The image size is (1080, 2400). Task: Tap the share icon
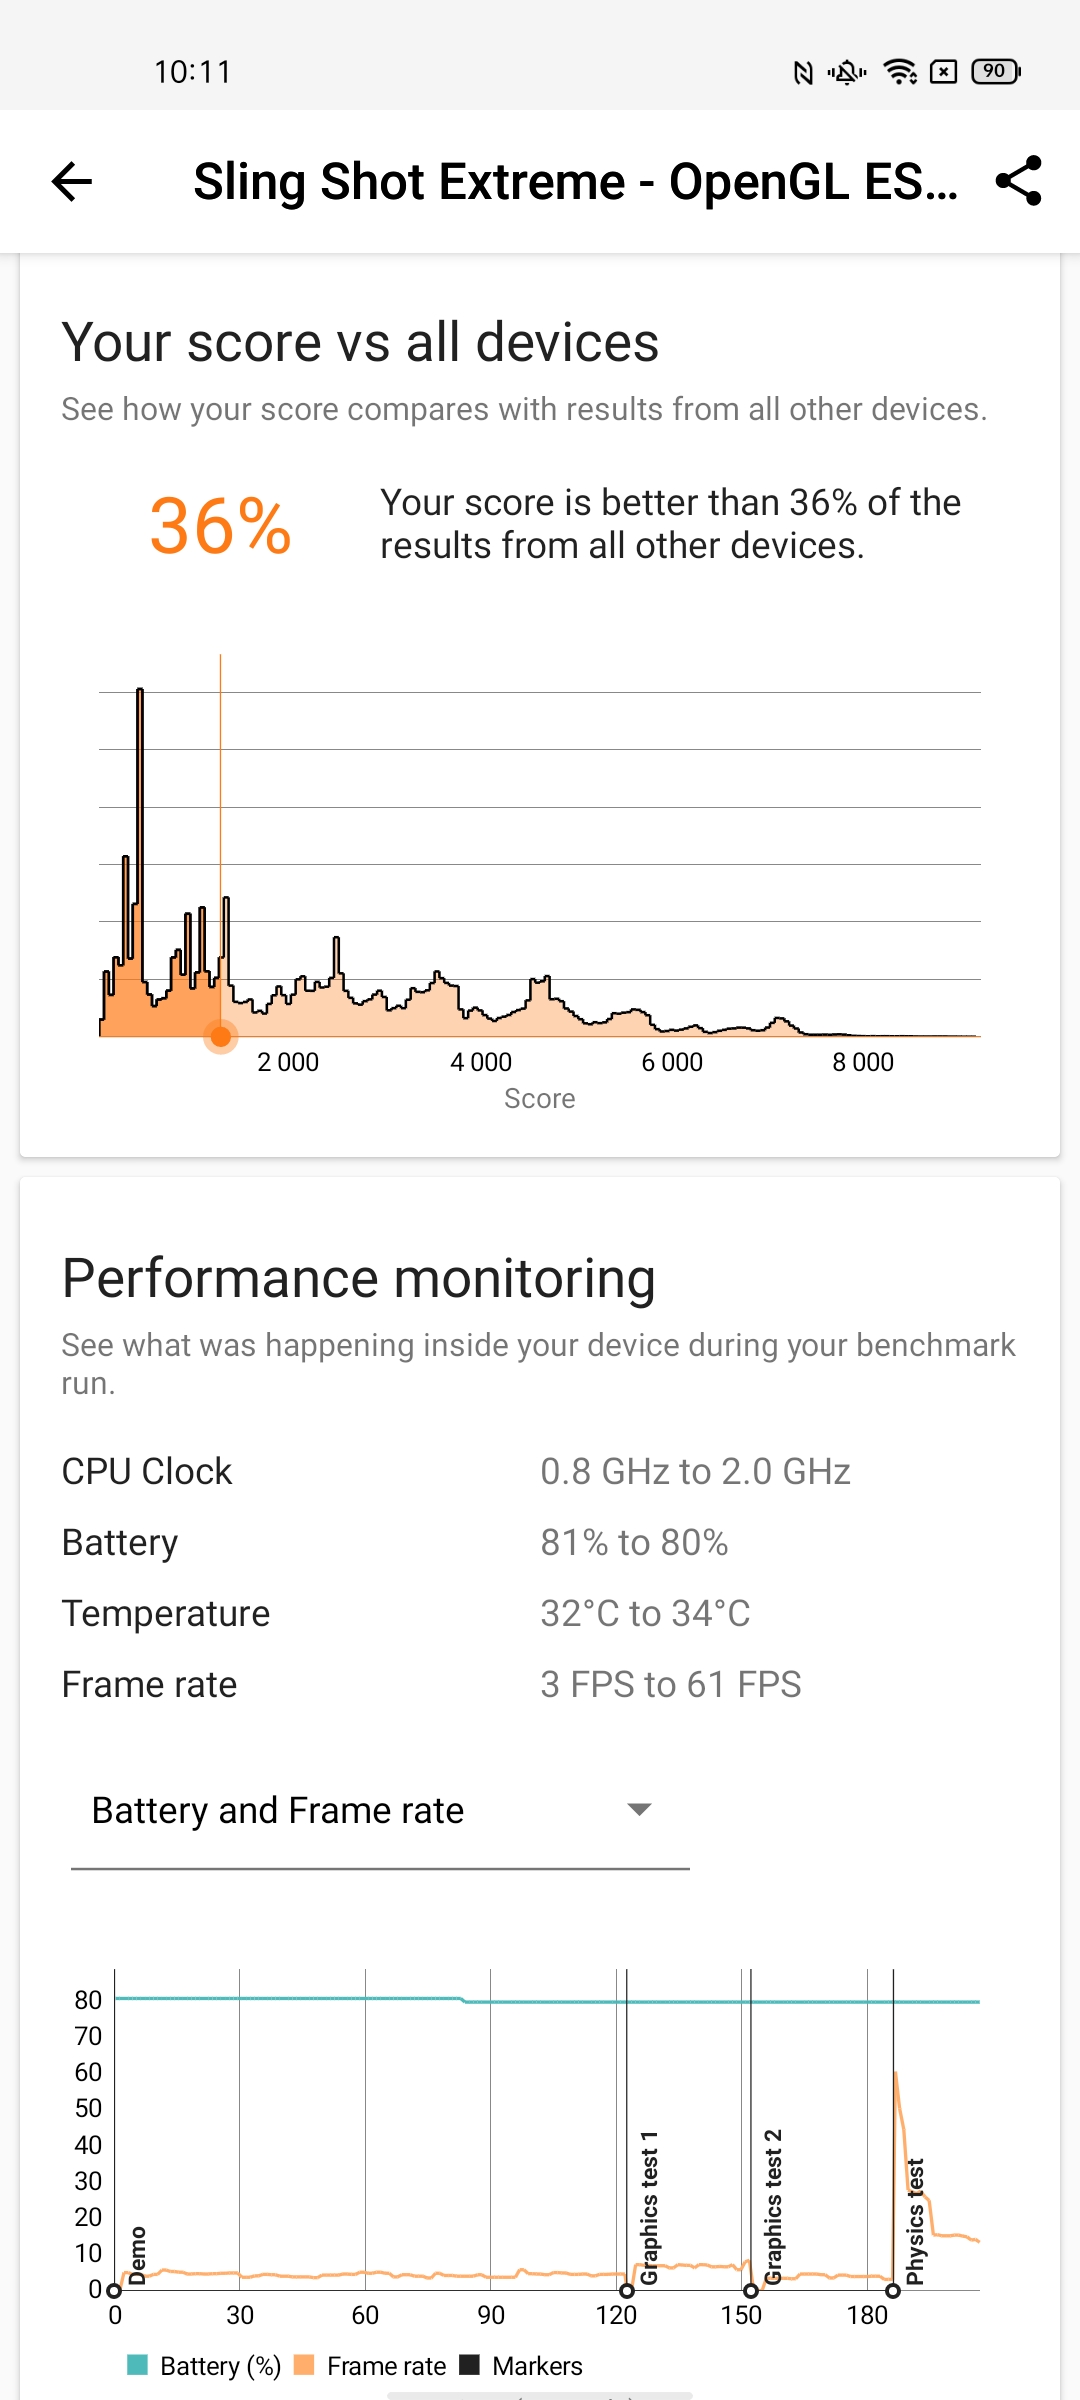[x=1019, y=181]
